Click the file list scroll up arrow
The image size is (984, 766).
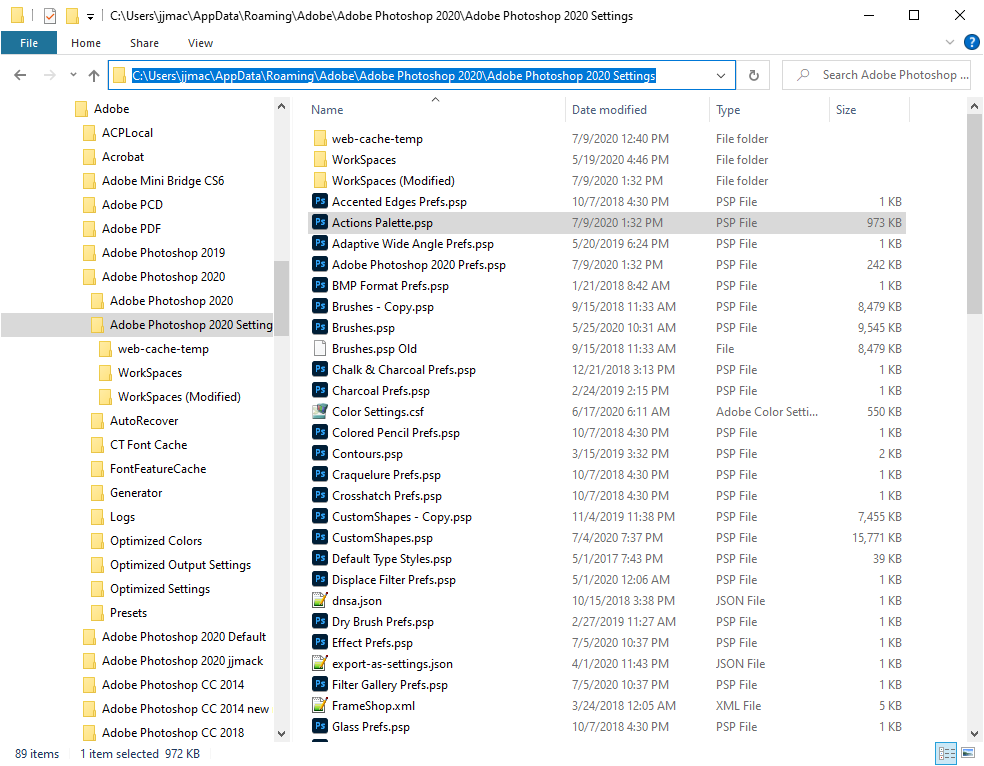coord(974,106)
